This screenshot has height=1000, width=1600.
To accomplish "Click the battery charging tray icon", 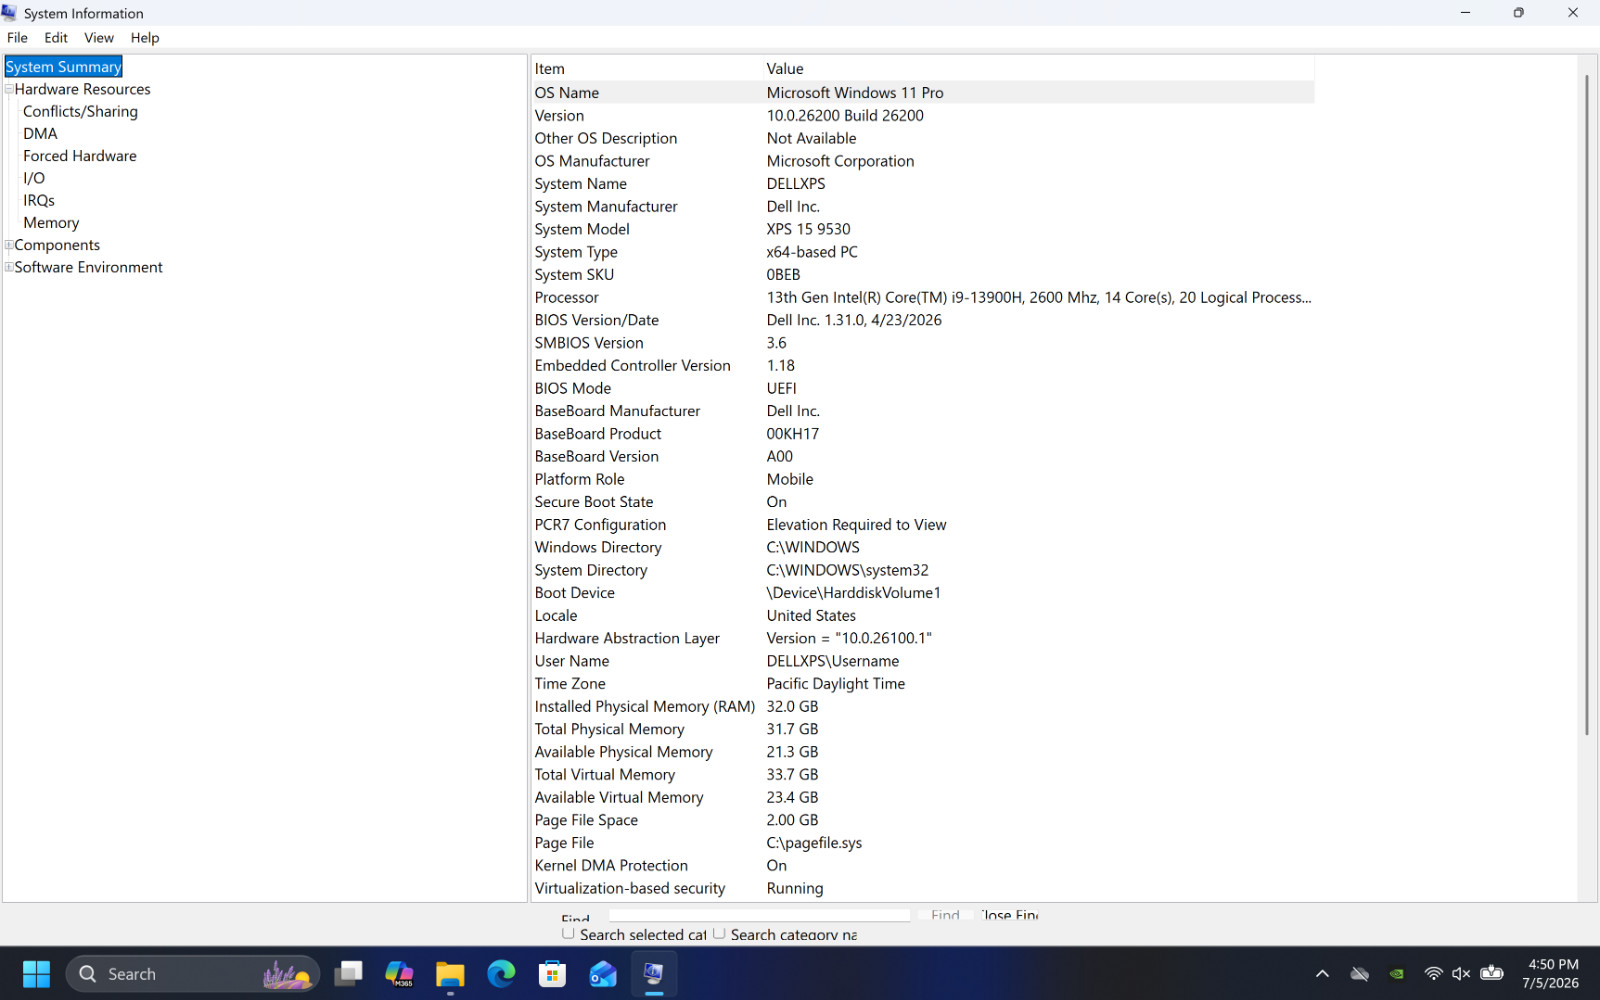I will pyautogui.click(x=1492, y=974).
